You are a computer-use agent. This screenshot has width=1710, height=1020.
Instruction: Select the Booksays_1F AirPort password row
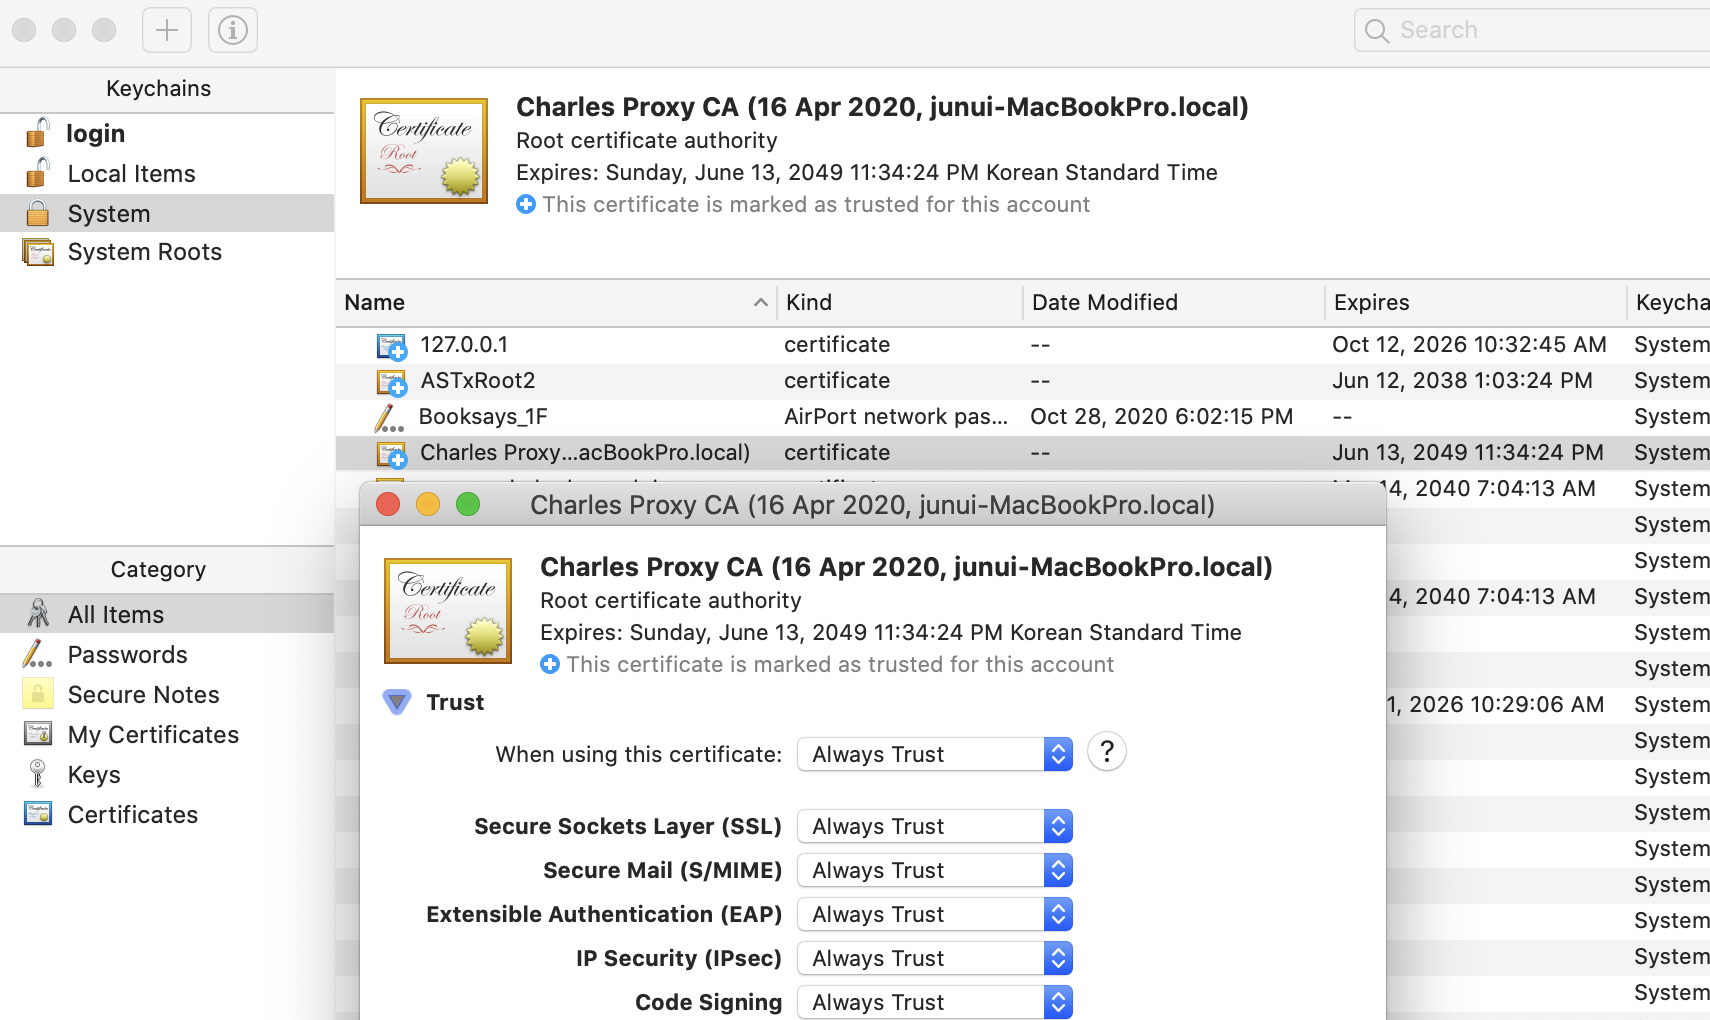click(483, 417)
